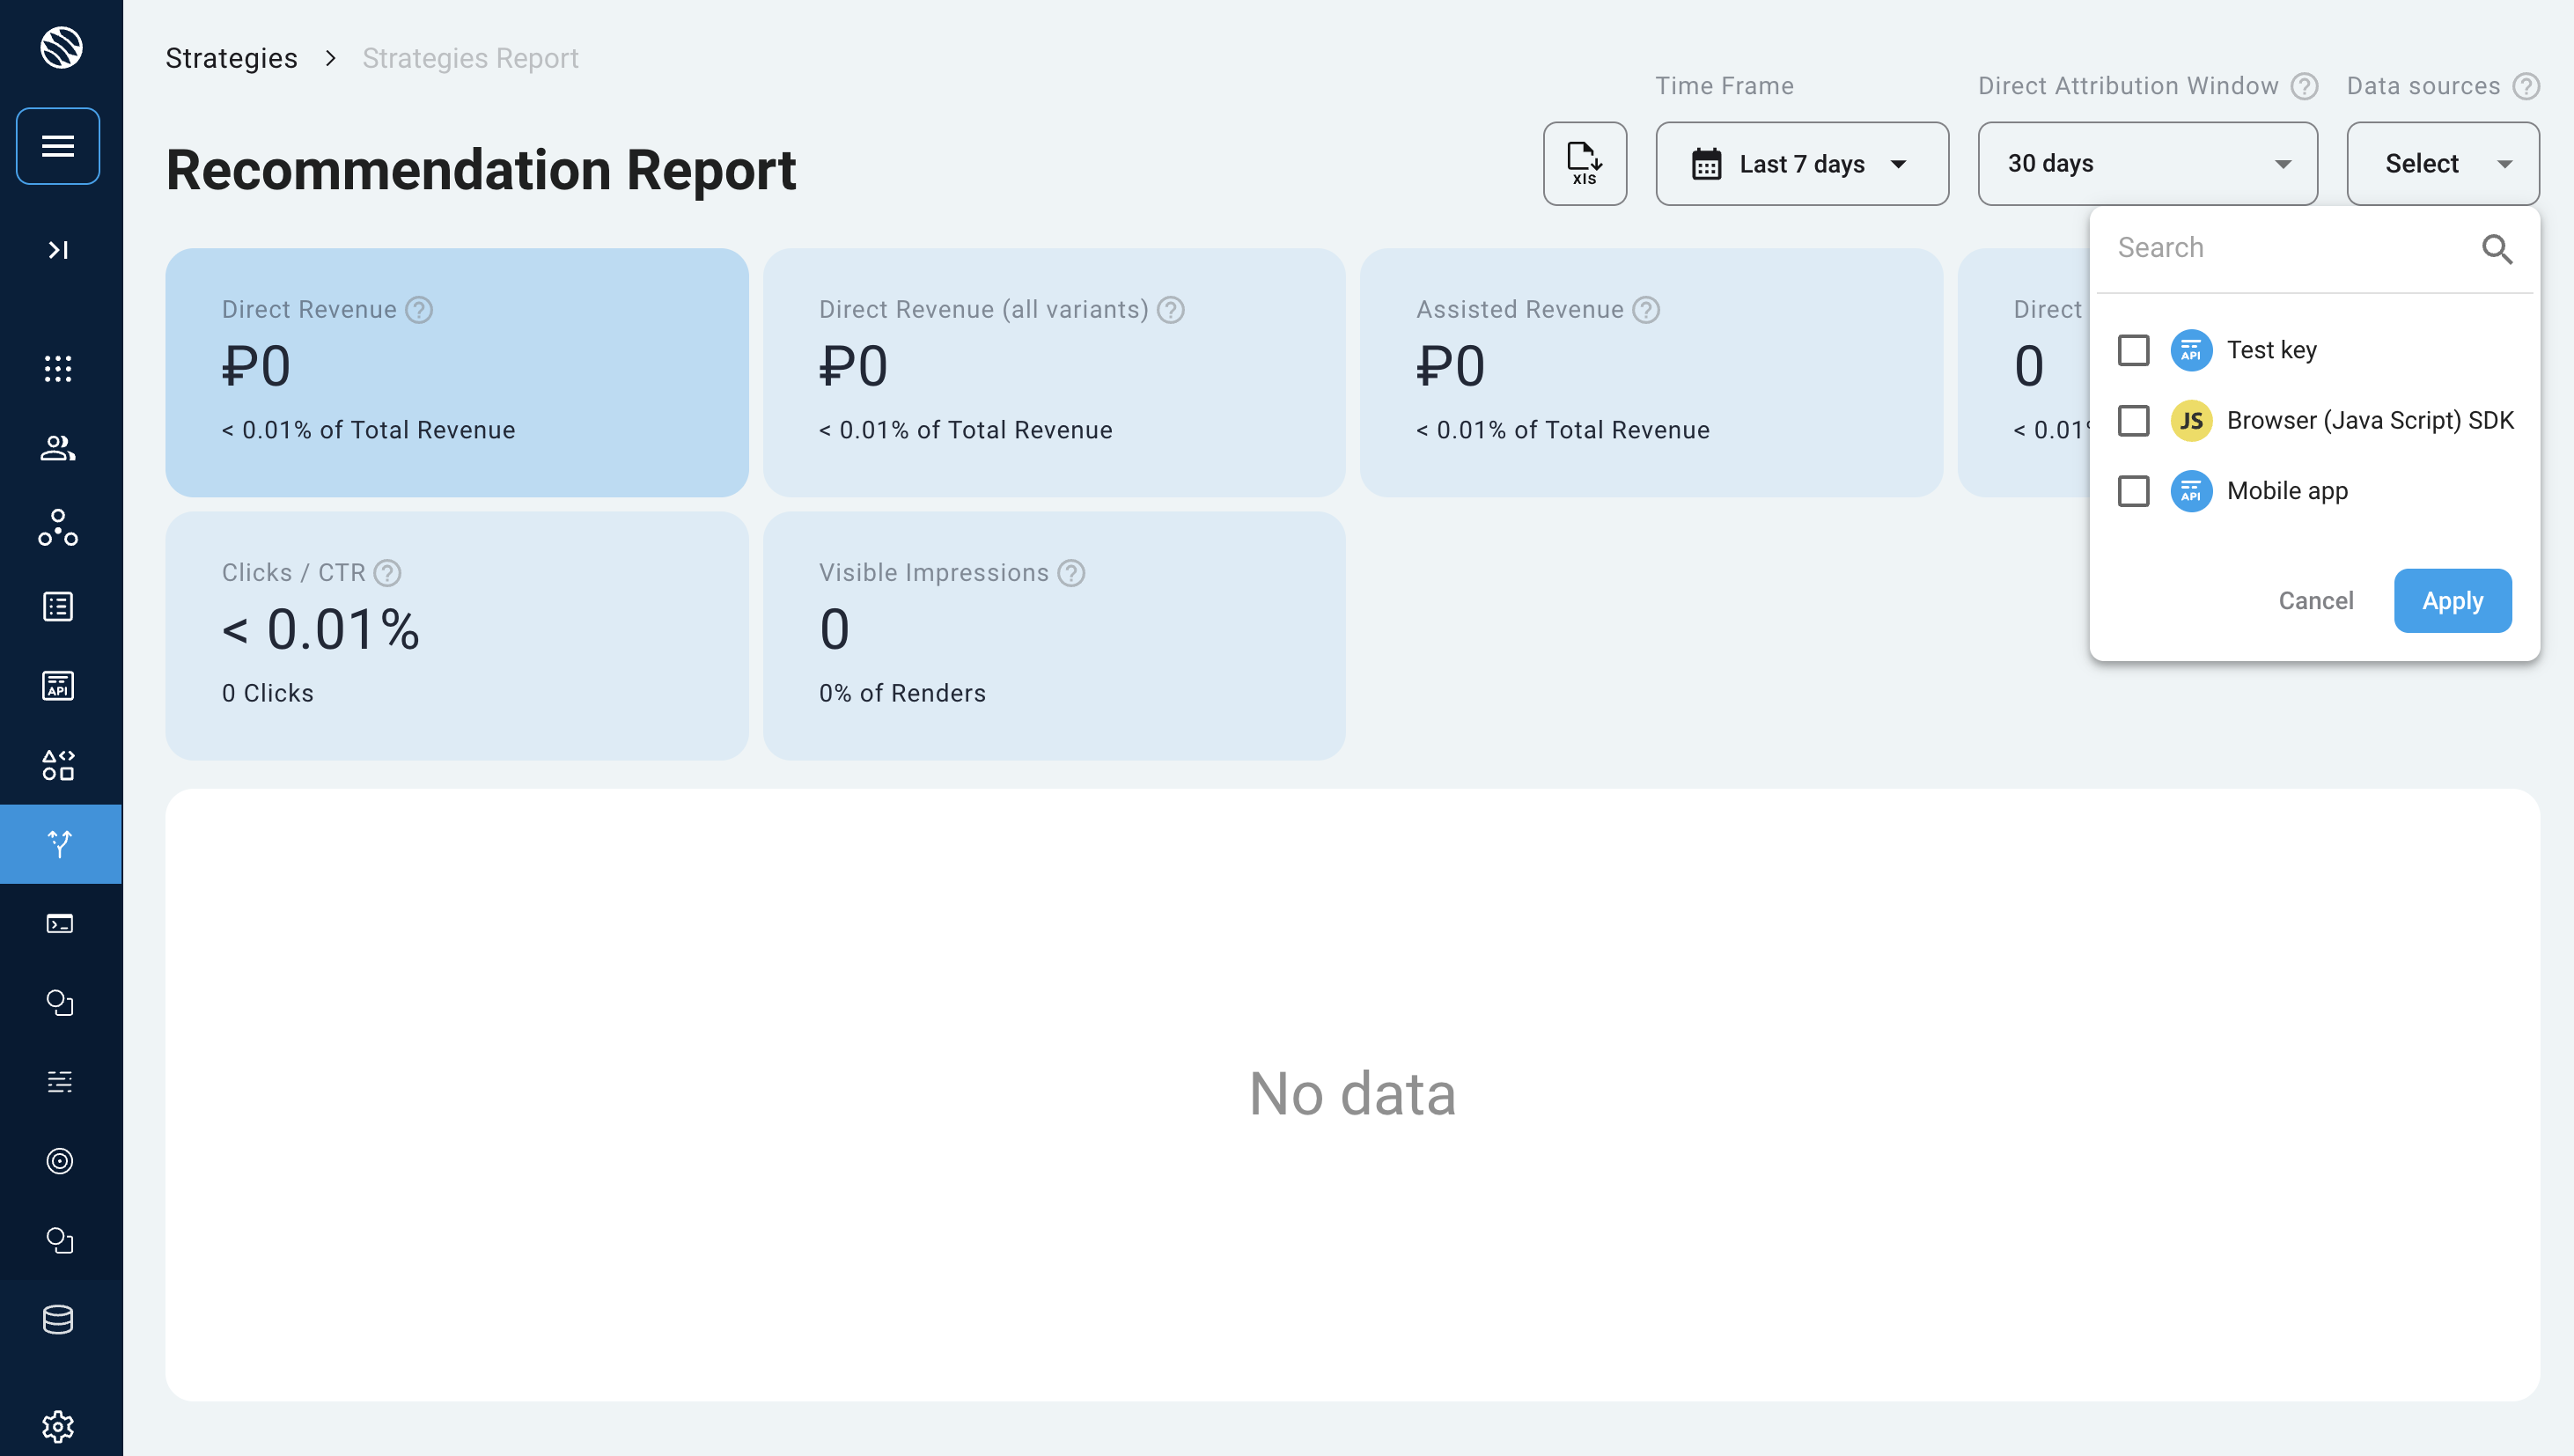
Task: Open the Last 7 days time frame dropdown
Action: (x=1801, y=163)
